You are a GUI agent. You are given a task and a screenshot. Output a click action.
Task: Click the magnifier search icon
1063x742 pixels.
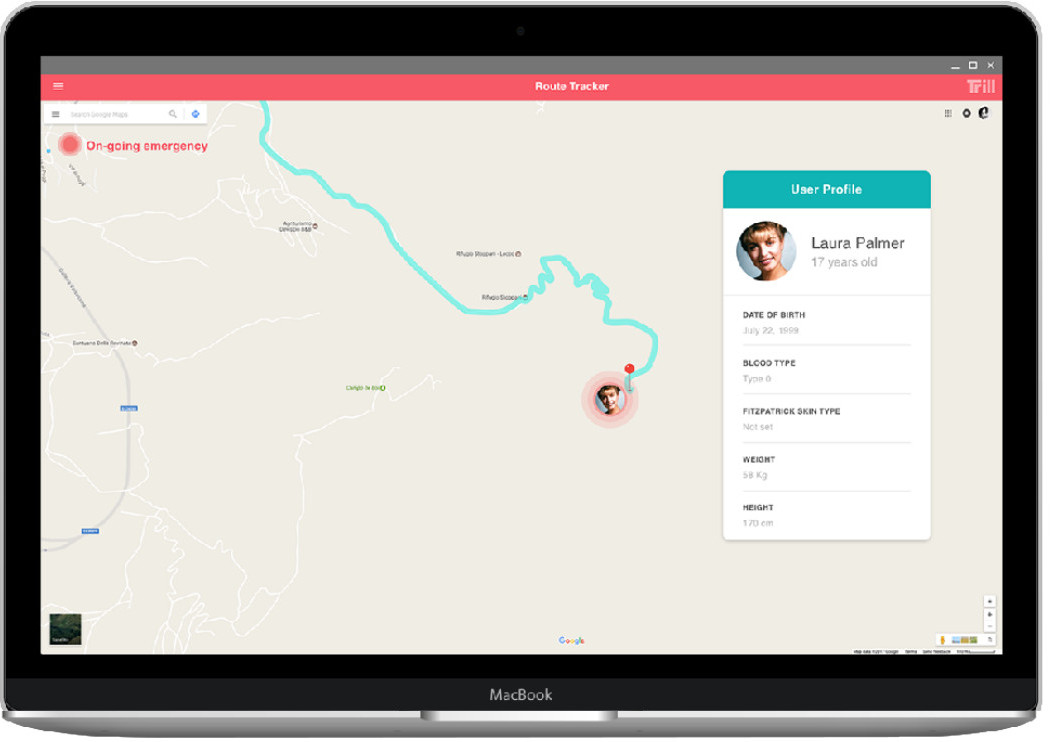point(173,114)
